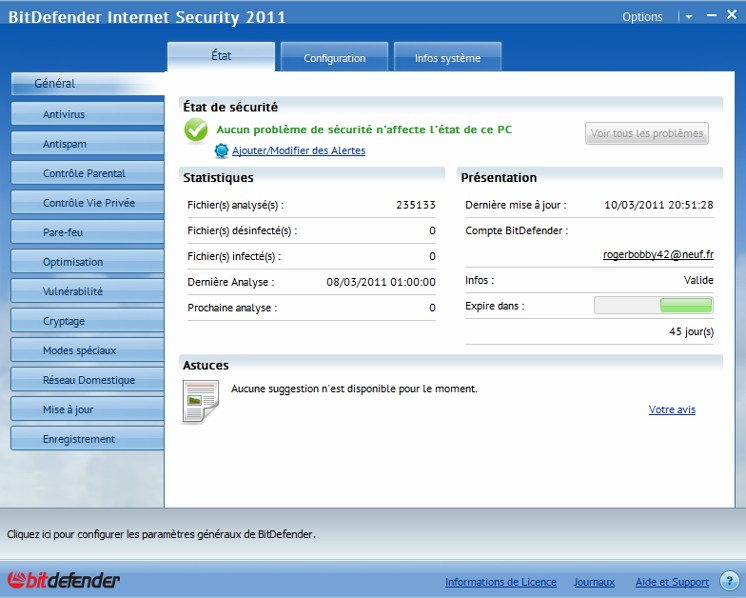Open the Mise à jour section
This screenshot has width=746, height=598.
[x=88, y=409]
